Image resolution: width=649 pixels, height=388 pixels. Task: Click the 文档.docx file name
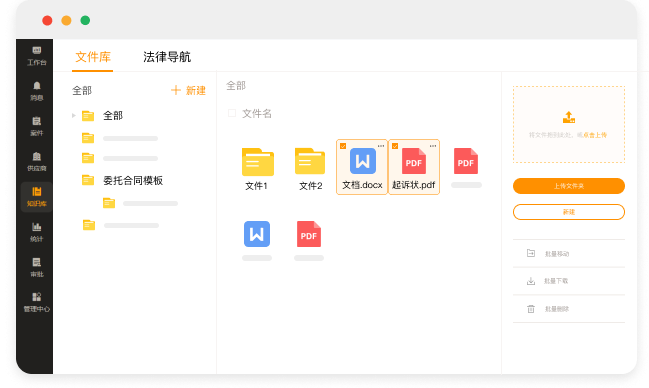pos(362,185)
